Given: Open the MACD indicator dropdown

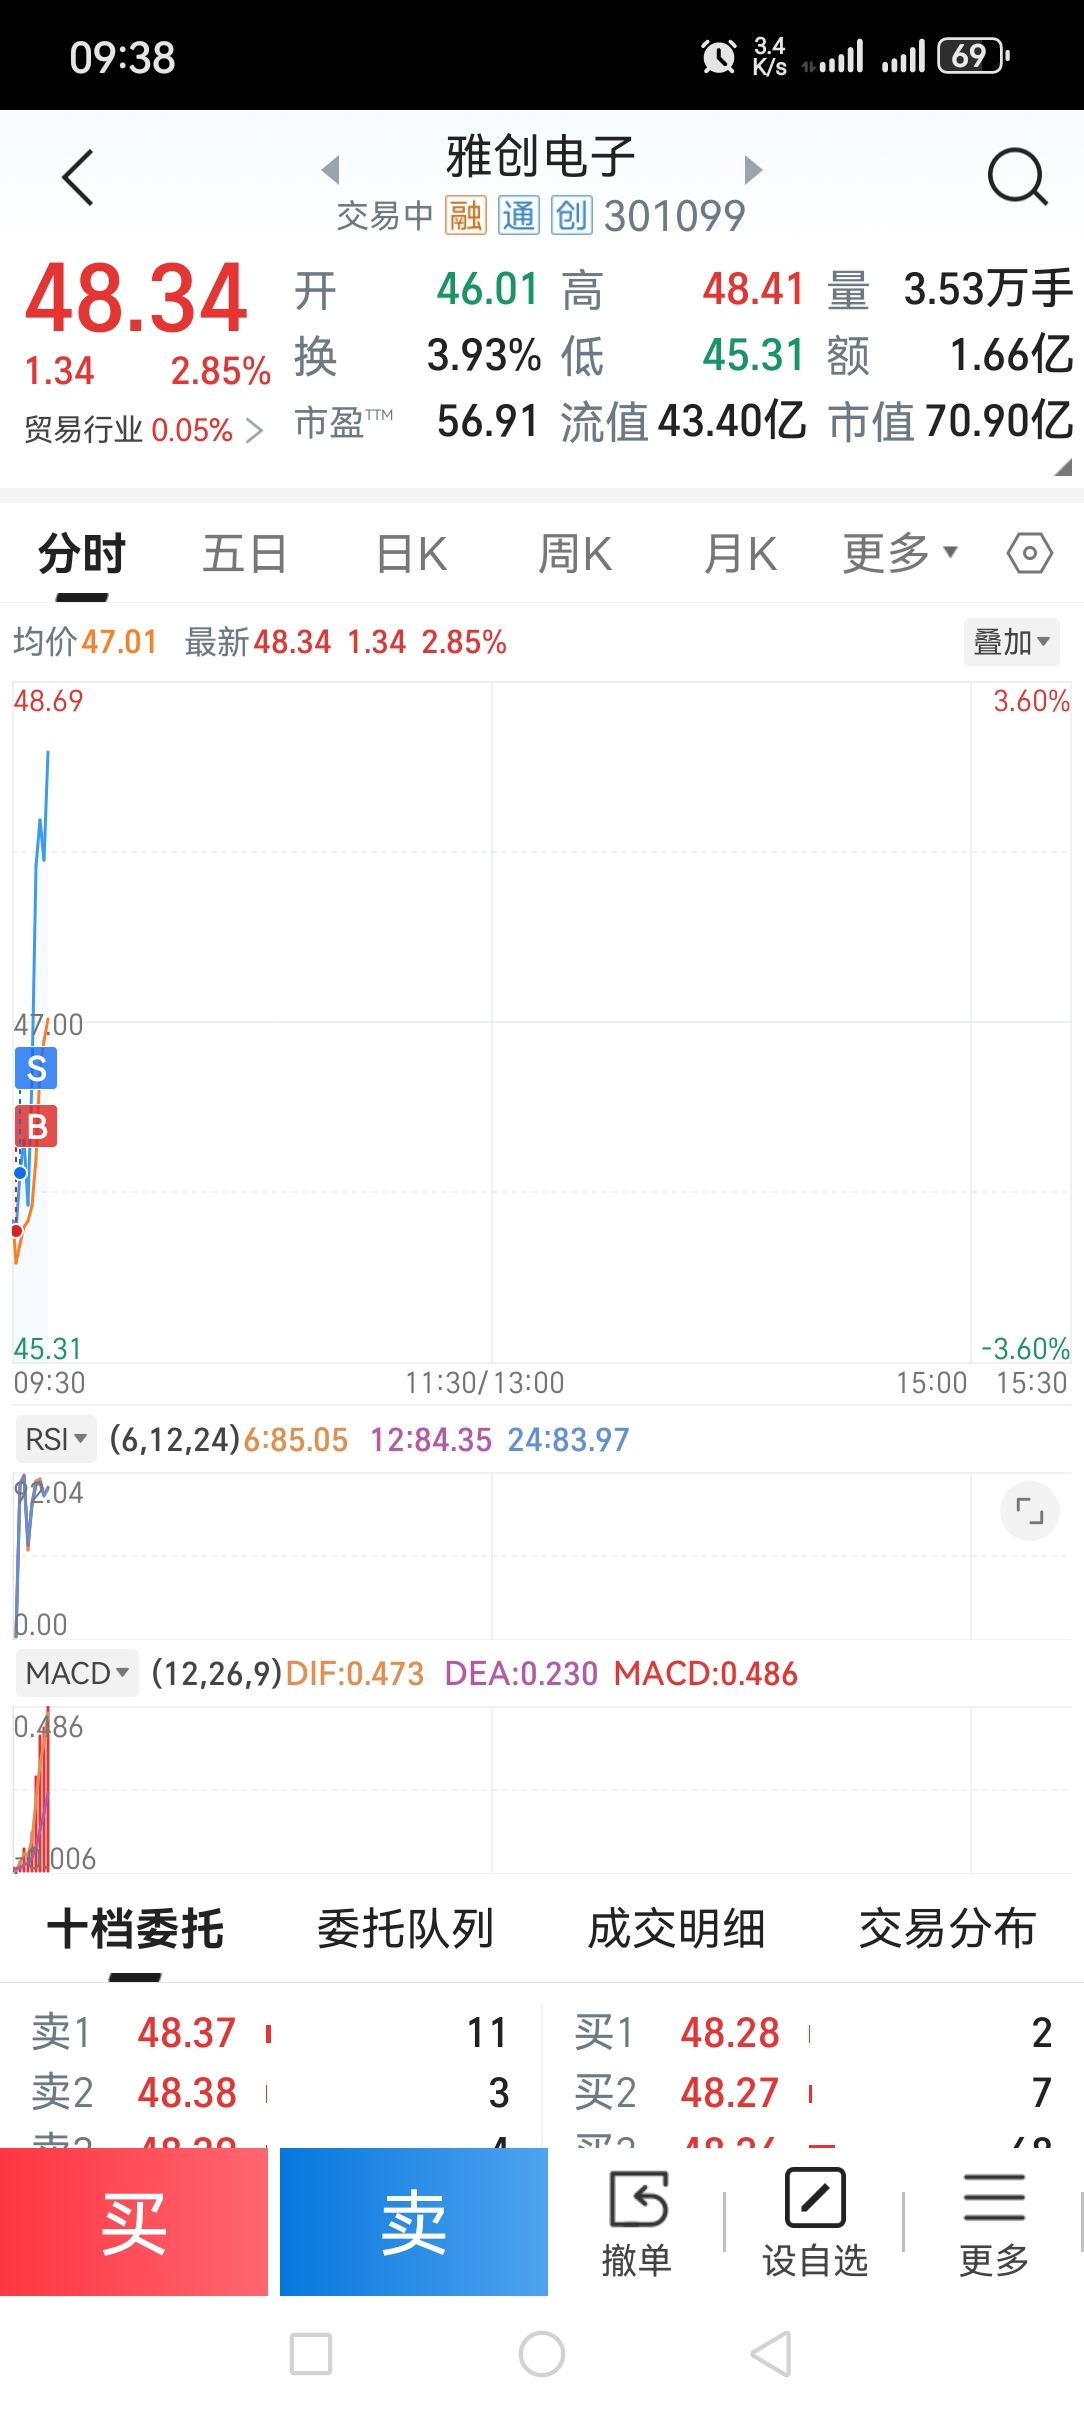Looking at the screenshot, I should (77, 1673).
